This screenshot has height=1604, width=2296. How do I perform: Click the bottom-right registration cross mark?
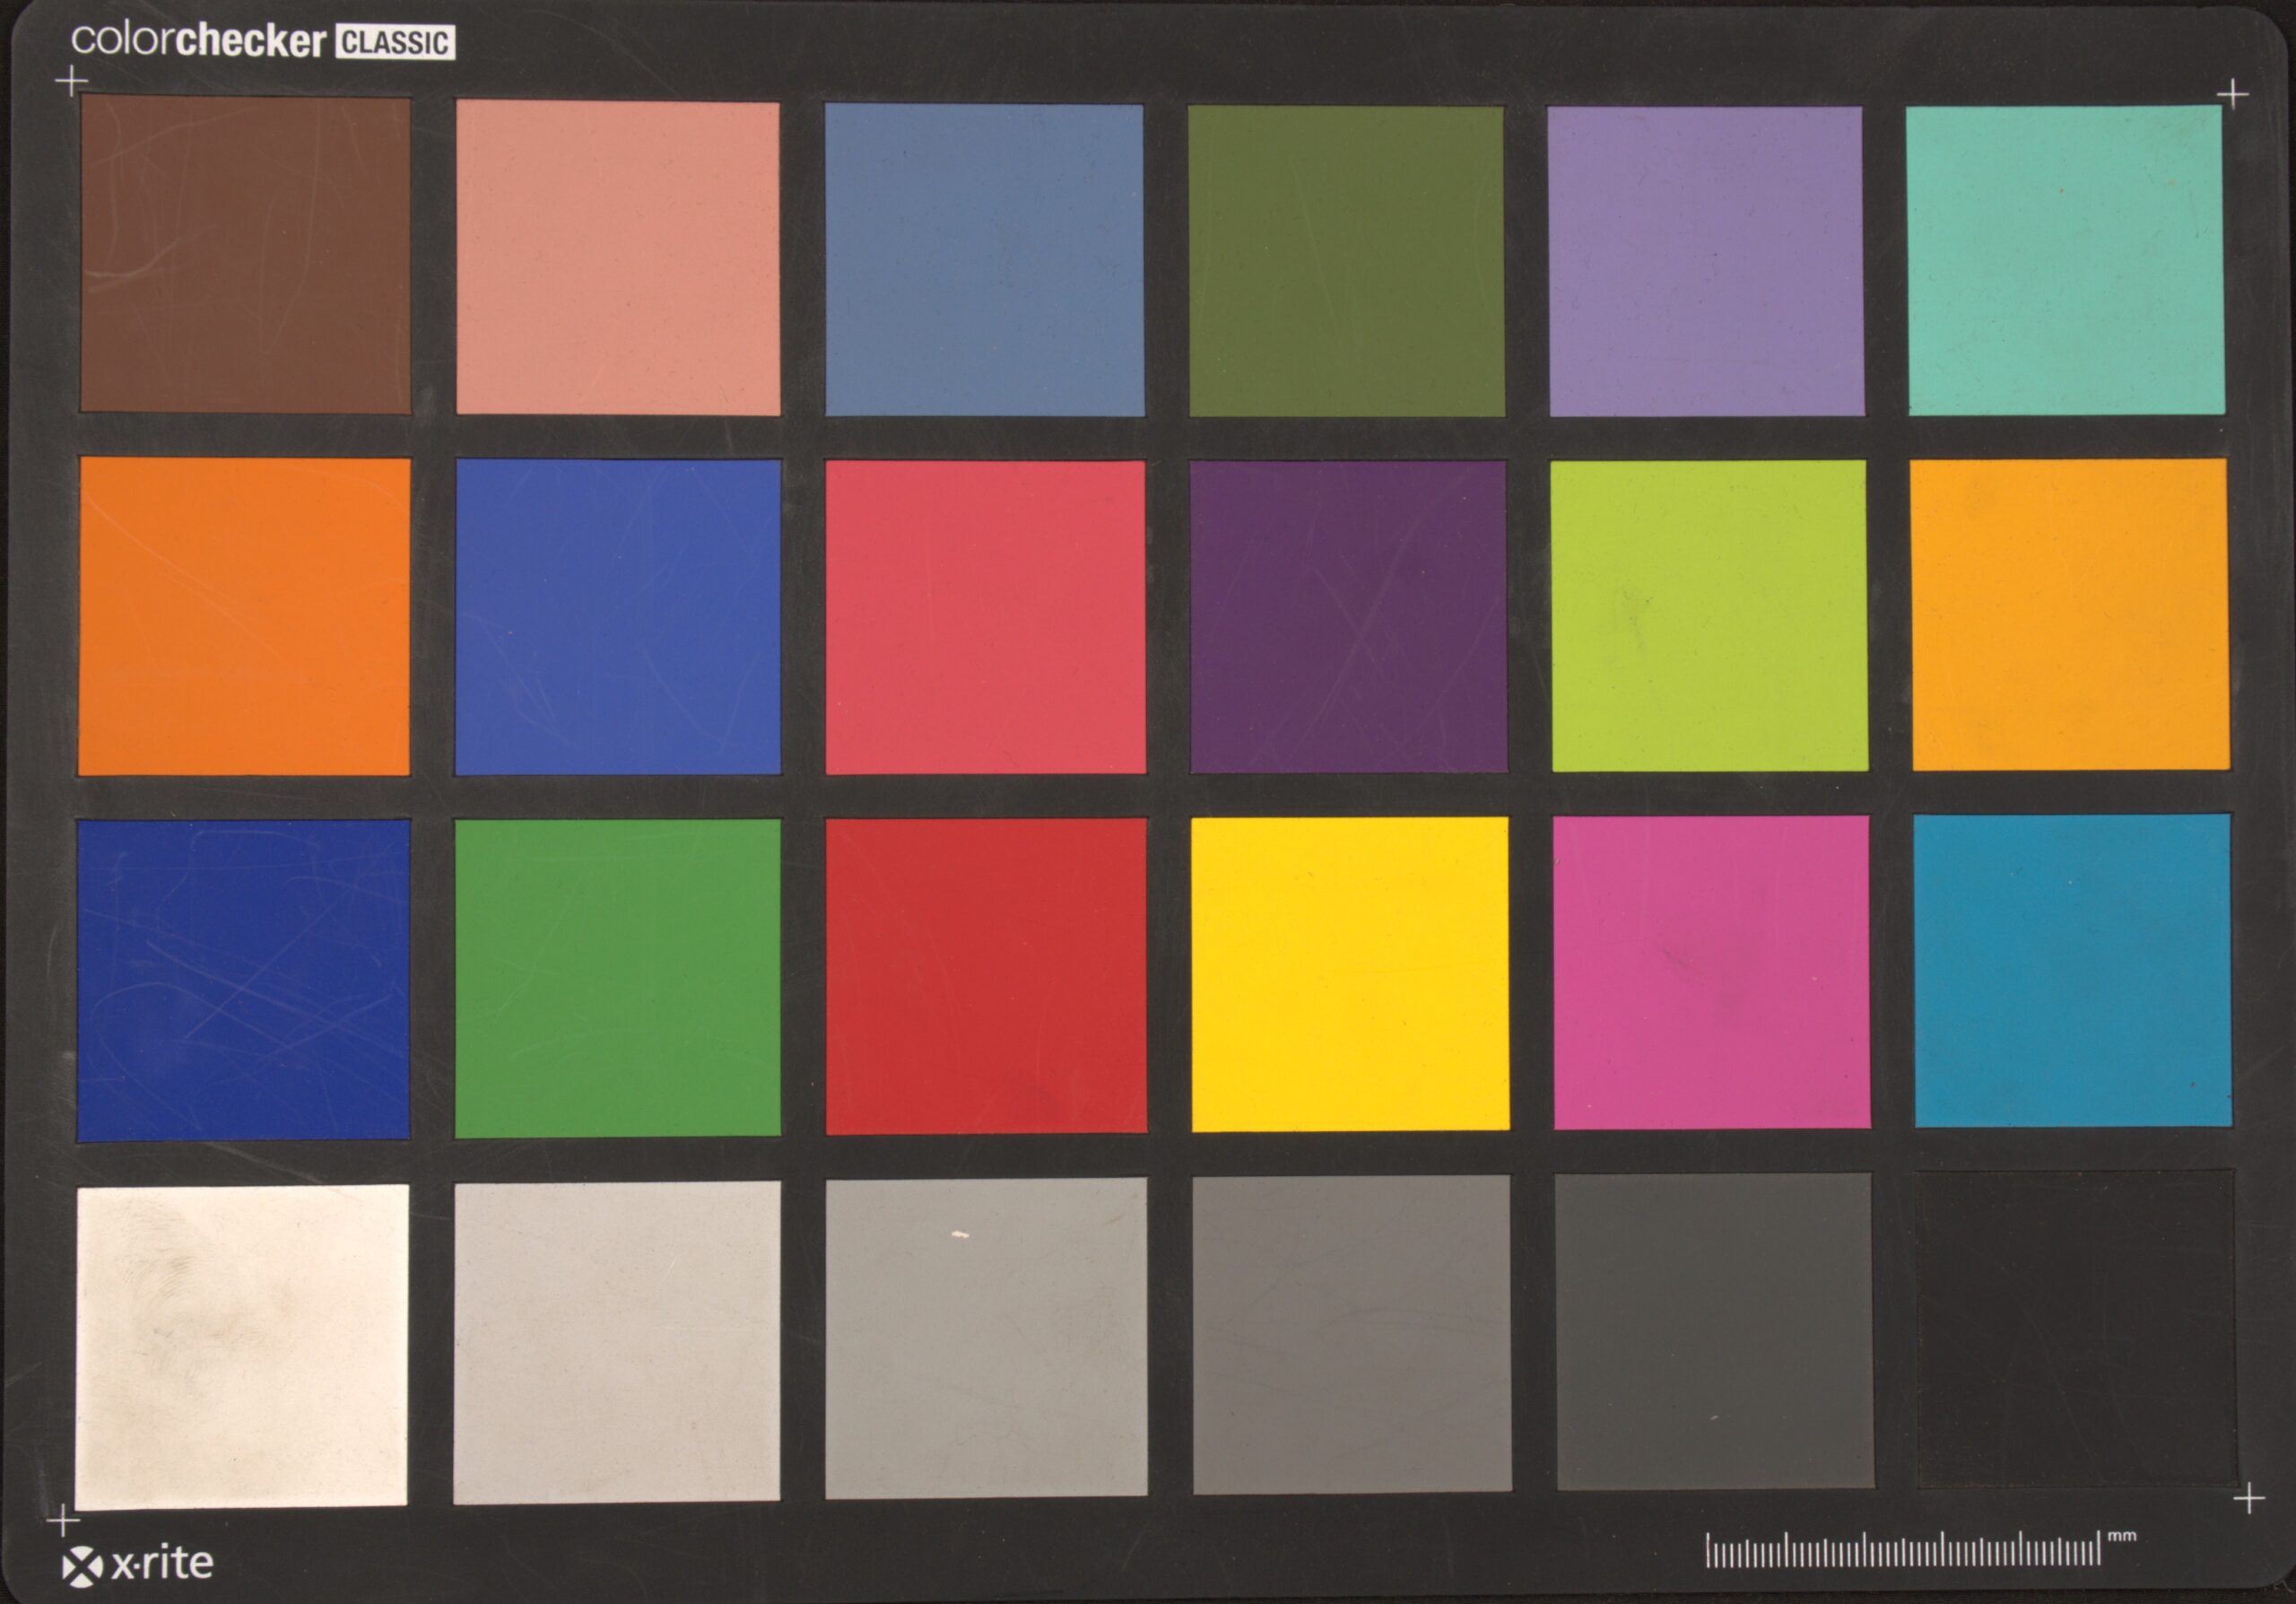tap(2248, 1499)
